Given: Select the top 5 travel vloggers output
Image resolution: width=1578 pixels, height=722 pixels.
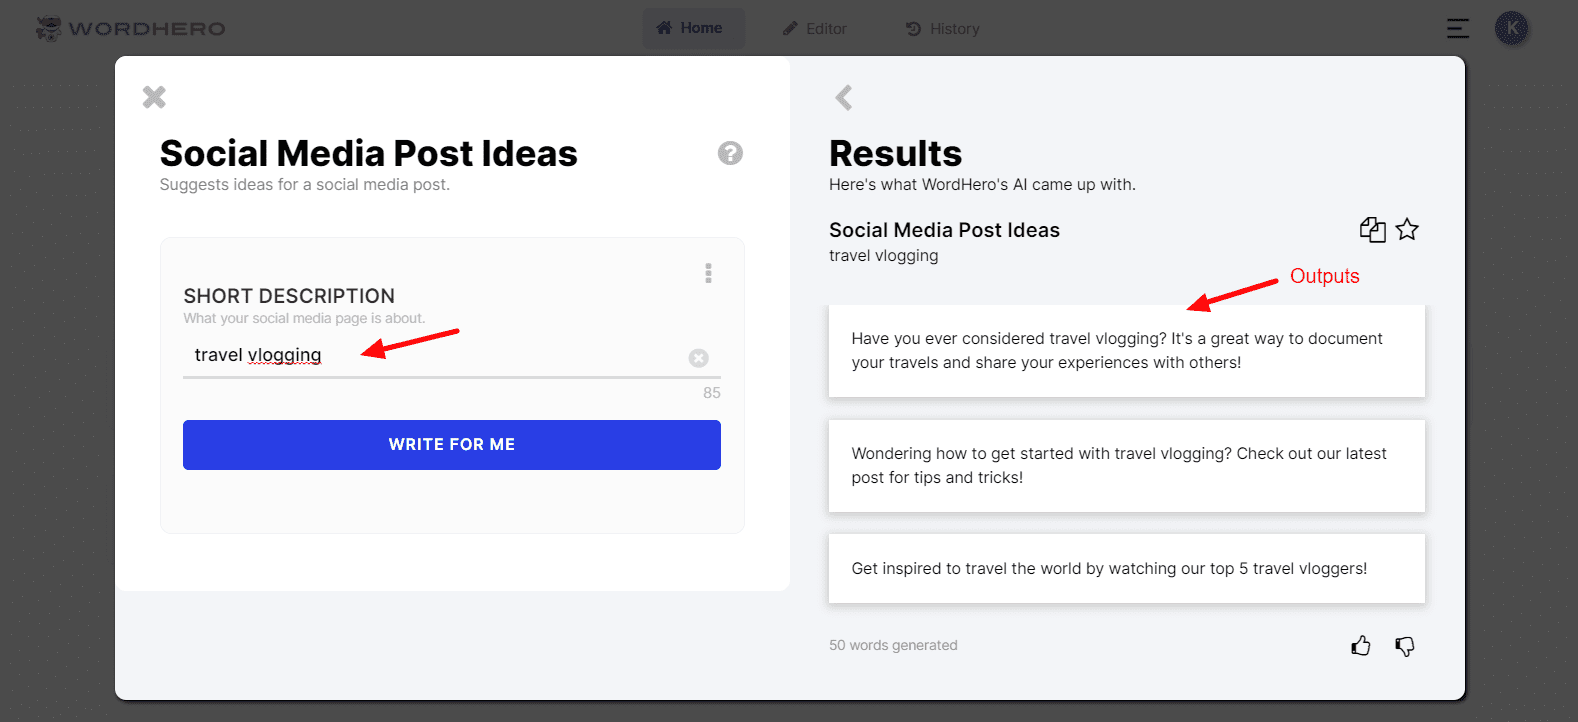Looking at the screenshot, I should pyautogui.click(x=1126, y=569).
